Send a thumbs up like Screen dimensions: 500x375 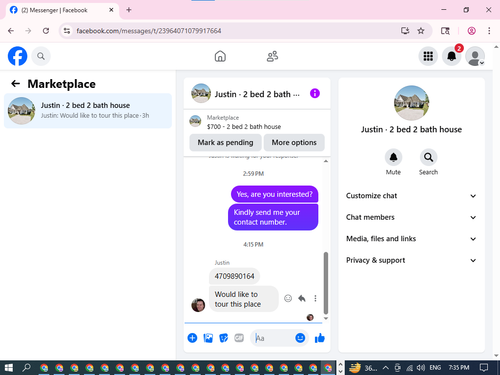(320, 338)
